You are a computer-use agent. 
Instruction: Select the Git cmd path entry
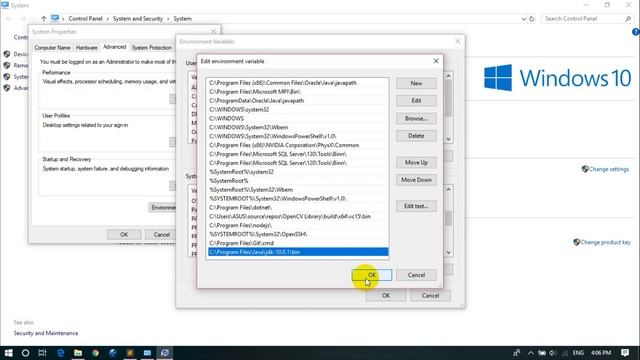[298, 243]
